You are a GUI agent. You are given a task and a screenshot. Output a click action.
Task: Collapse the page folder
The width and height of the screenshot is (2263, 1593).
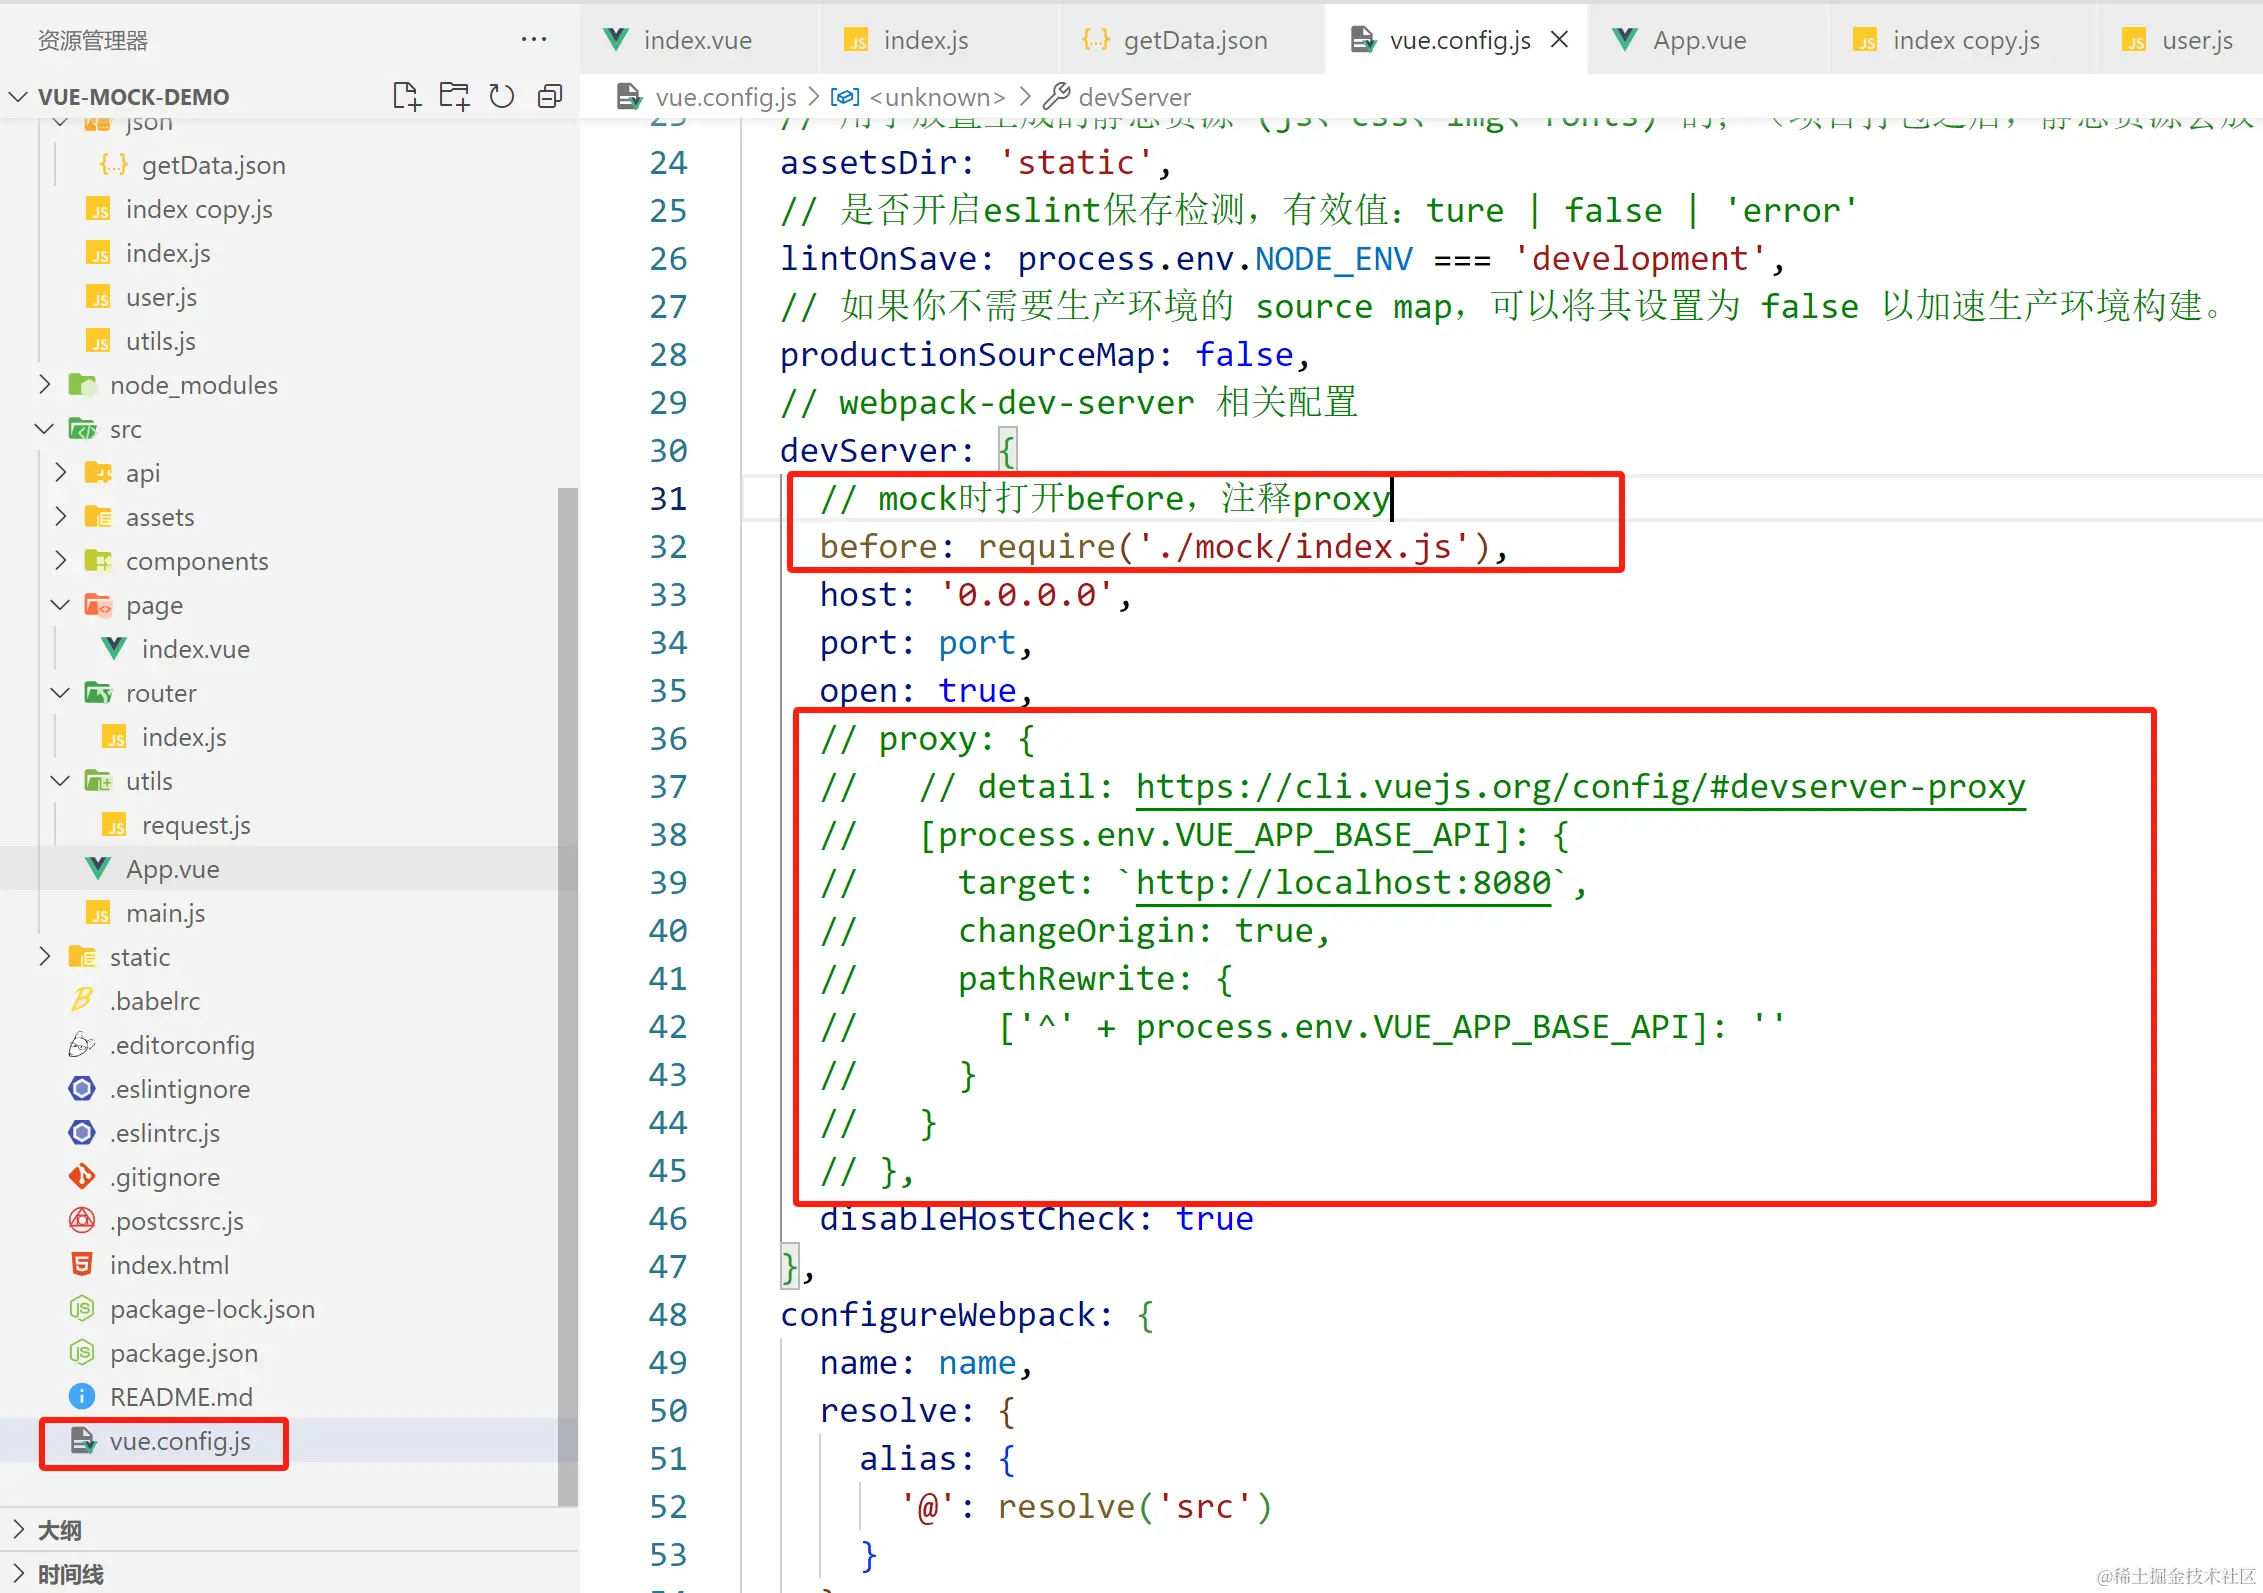(61, 605)
